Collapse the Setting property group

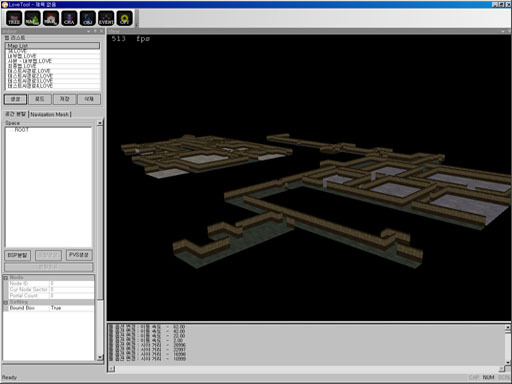(6, 302)
